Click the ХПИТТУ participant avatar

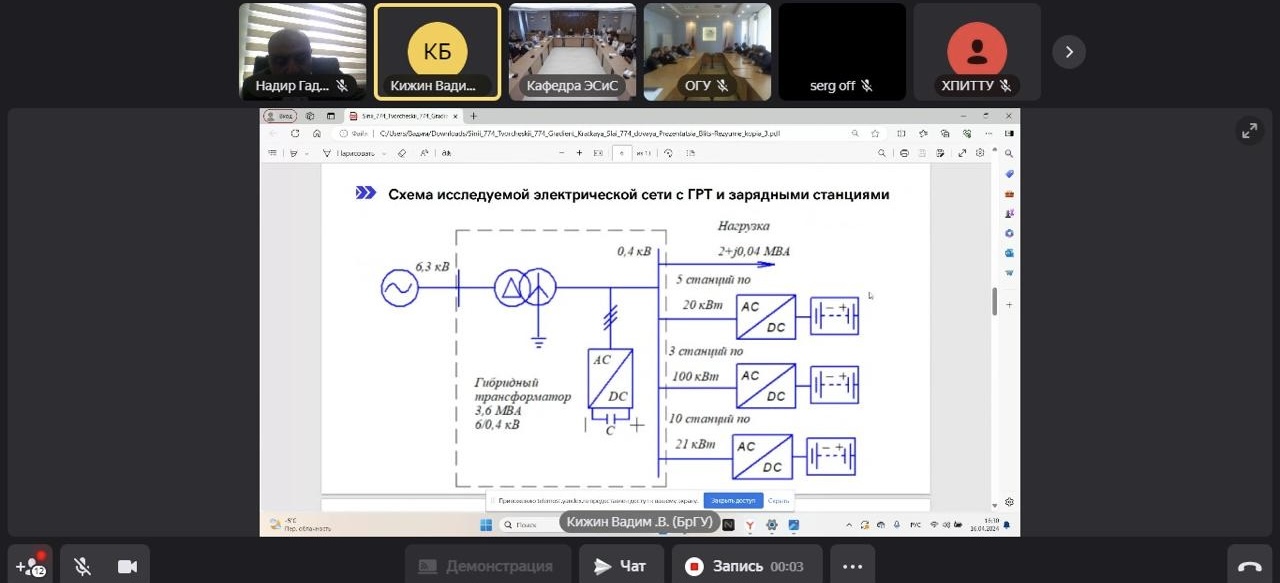977,50
